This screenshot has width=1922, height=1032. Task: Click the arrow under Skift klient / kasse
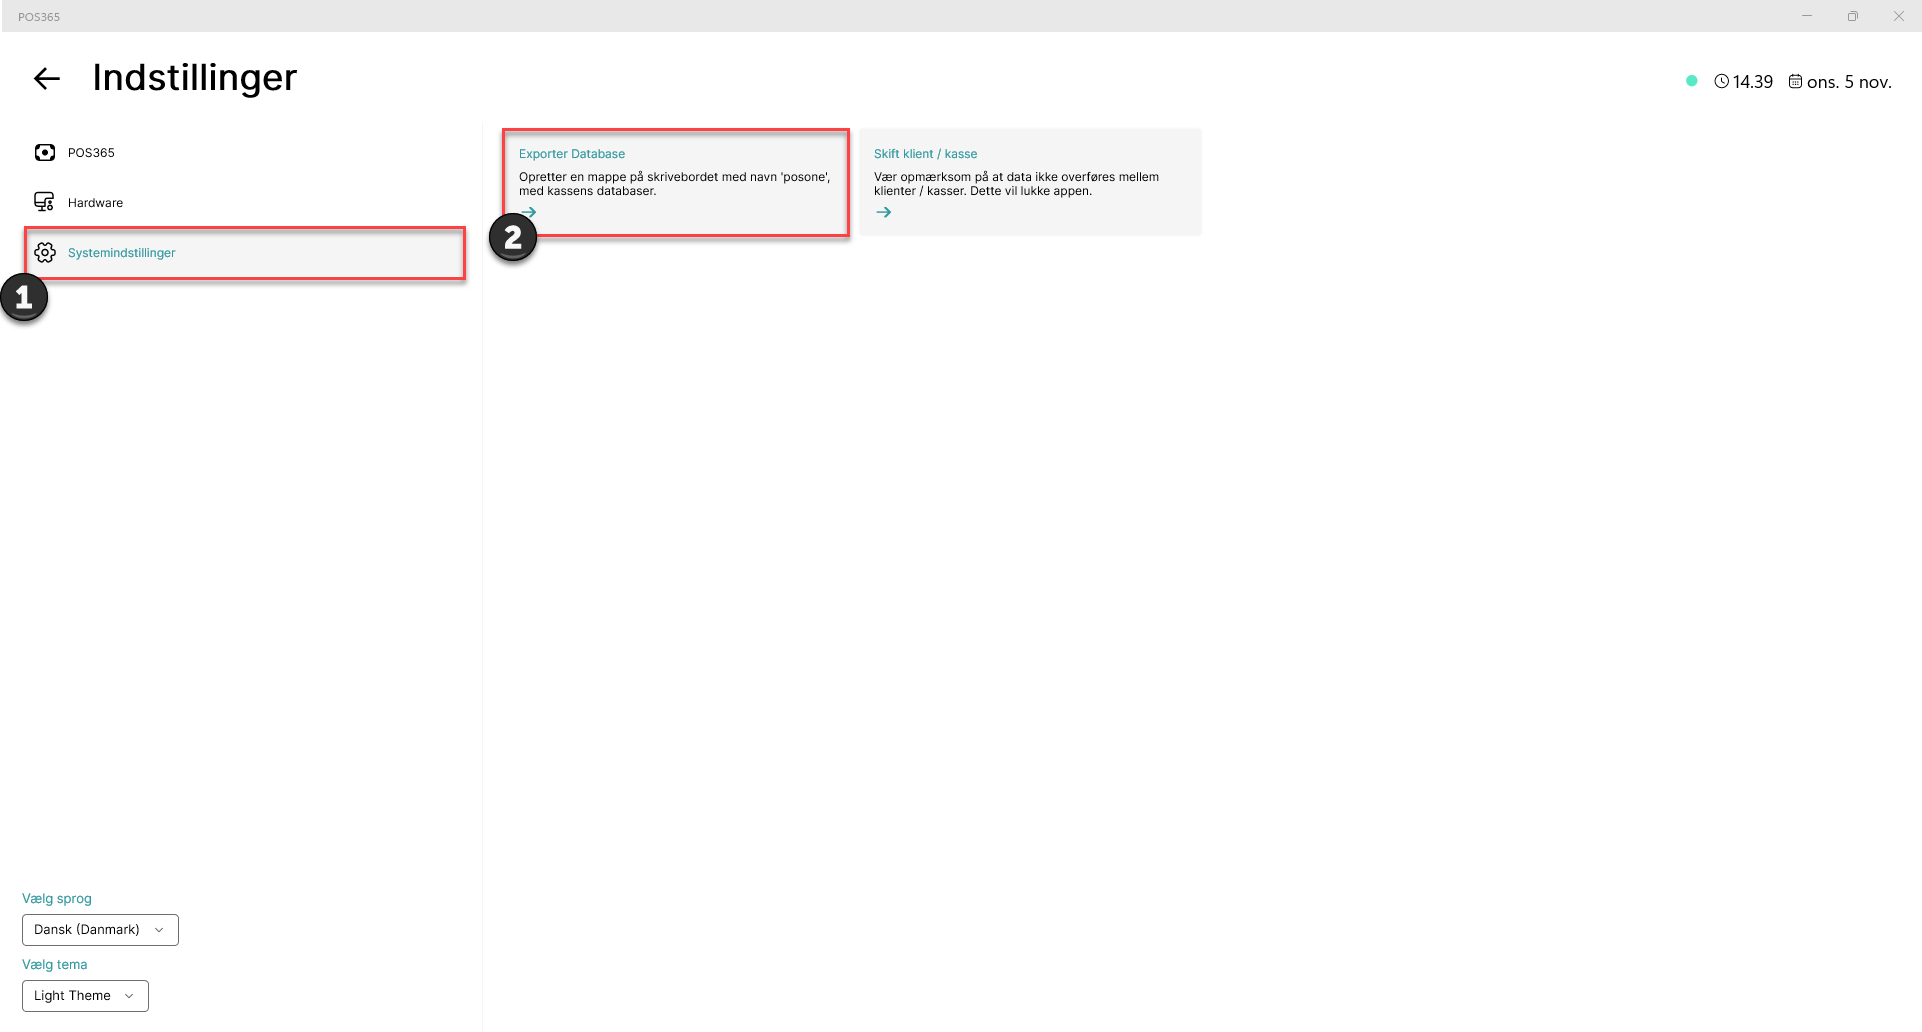884,212
